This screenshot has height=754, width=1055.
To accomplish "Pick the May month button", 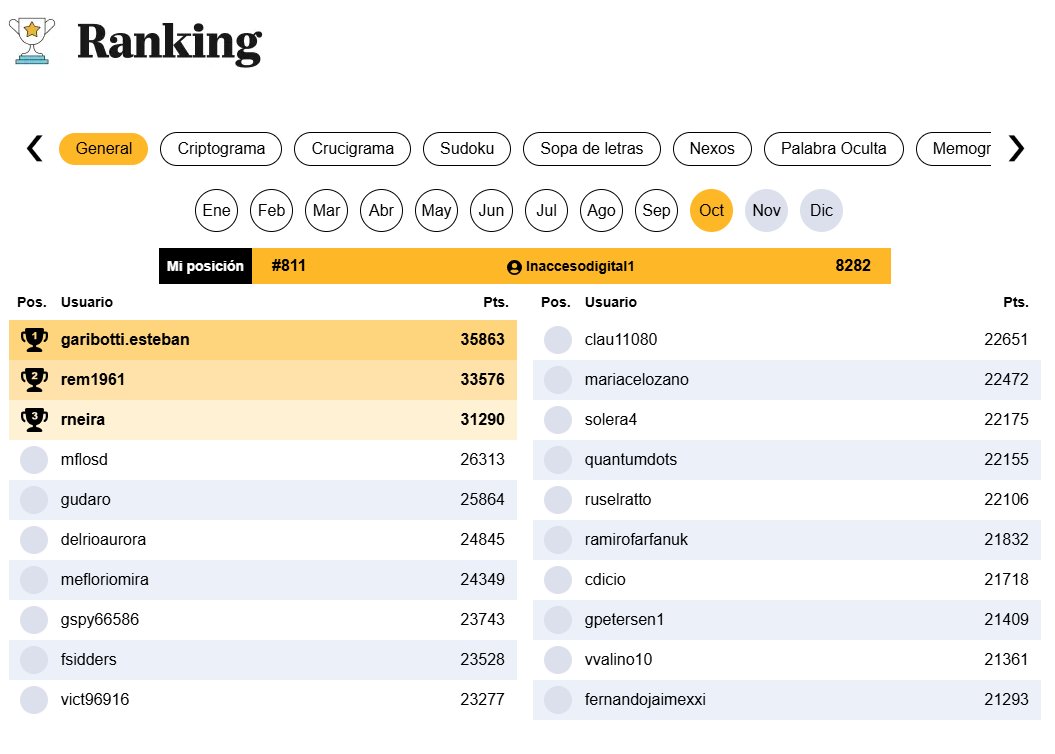I will coord(437,211).
